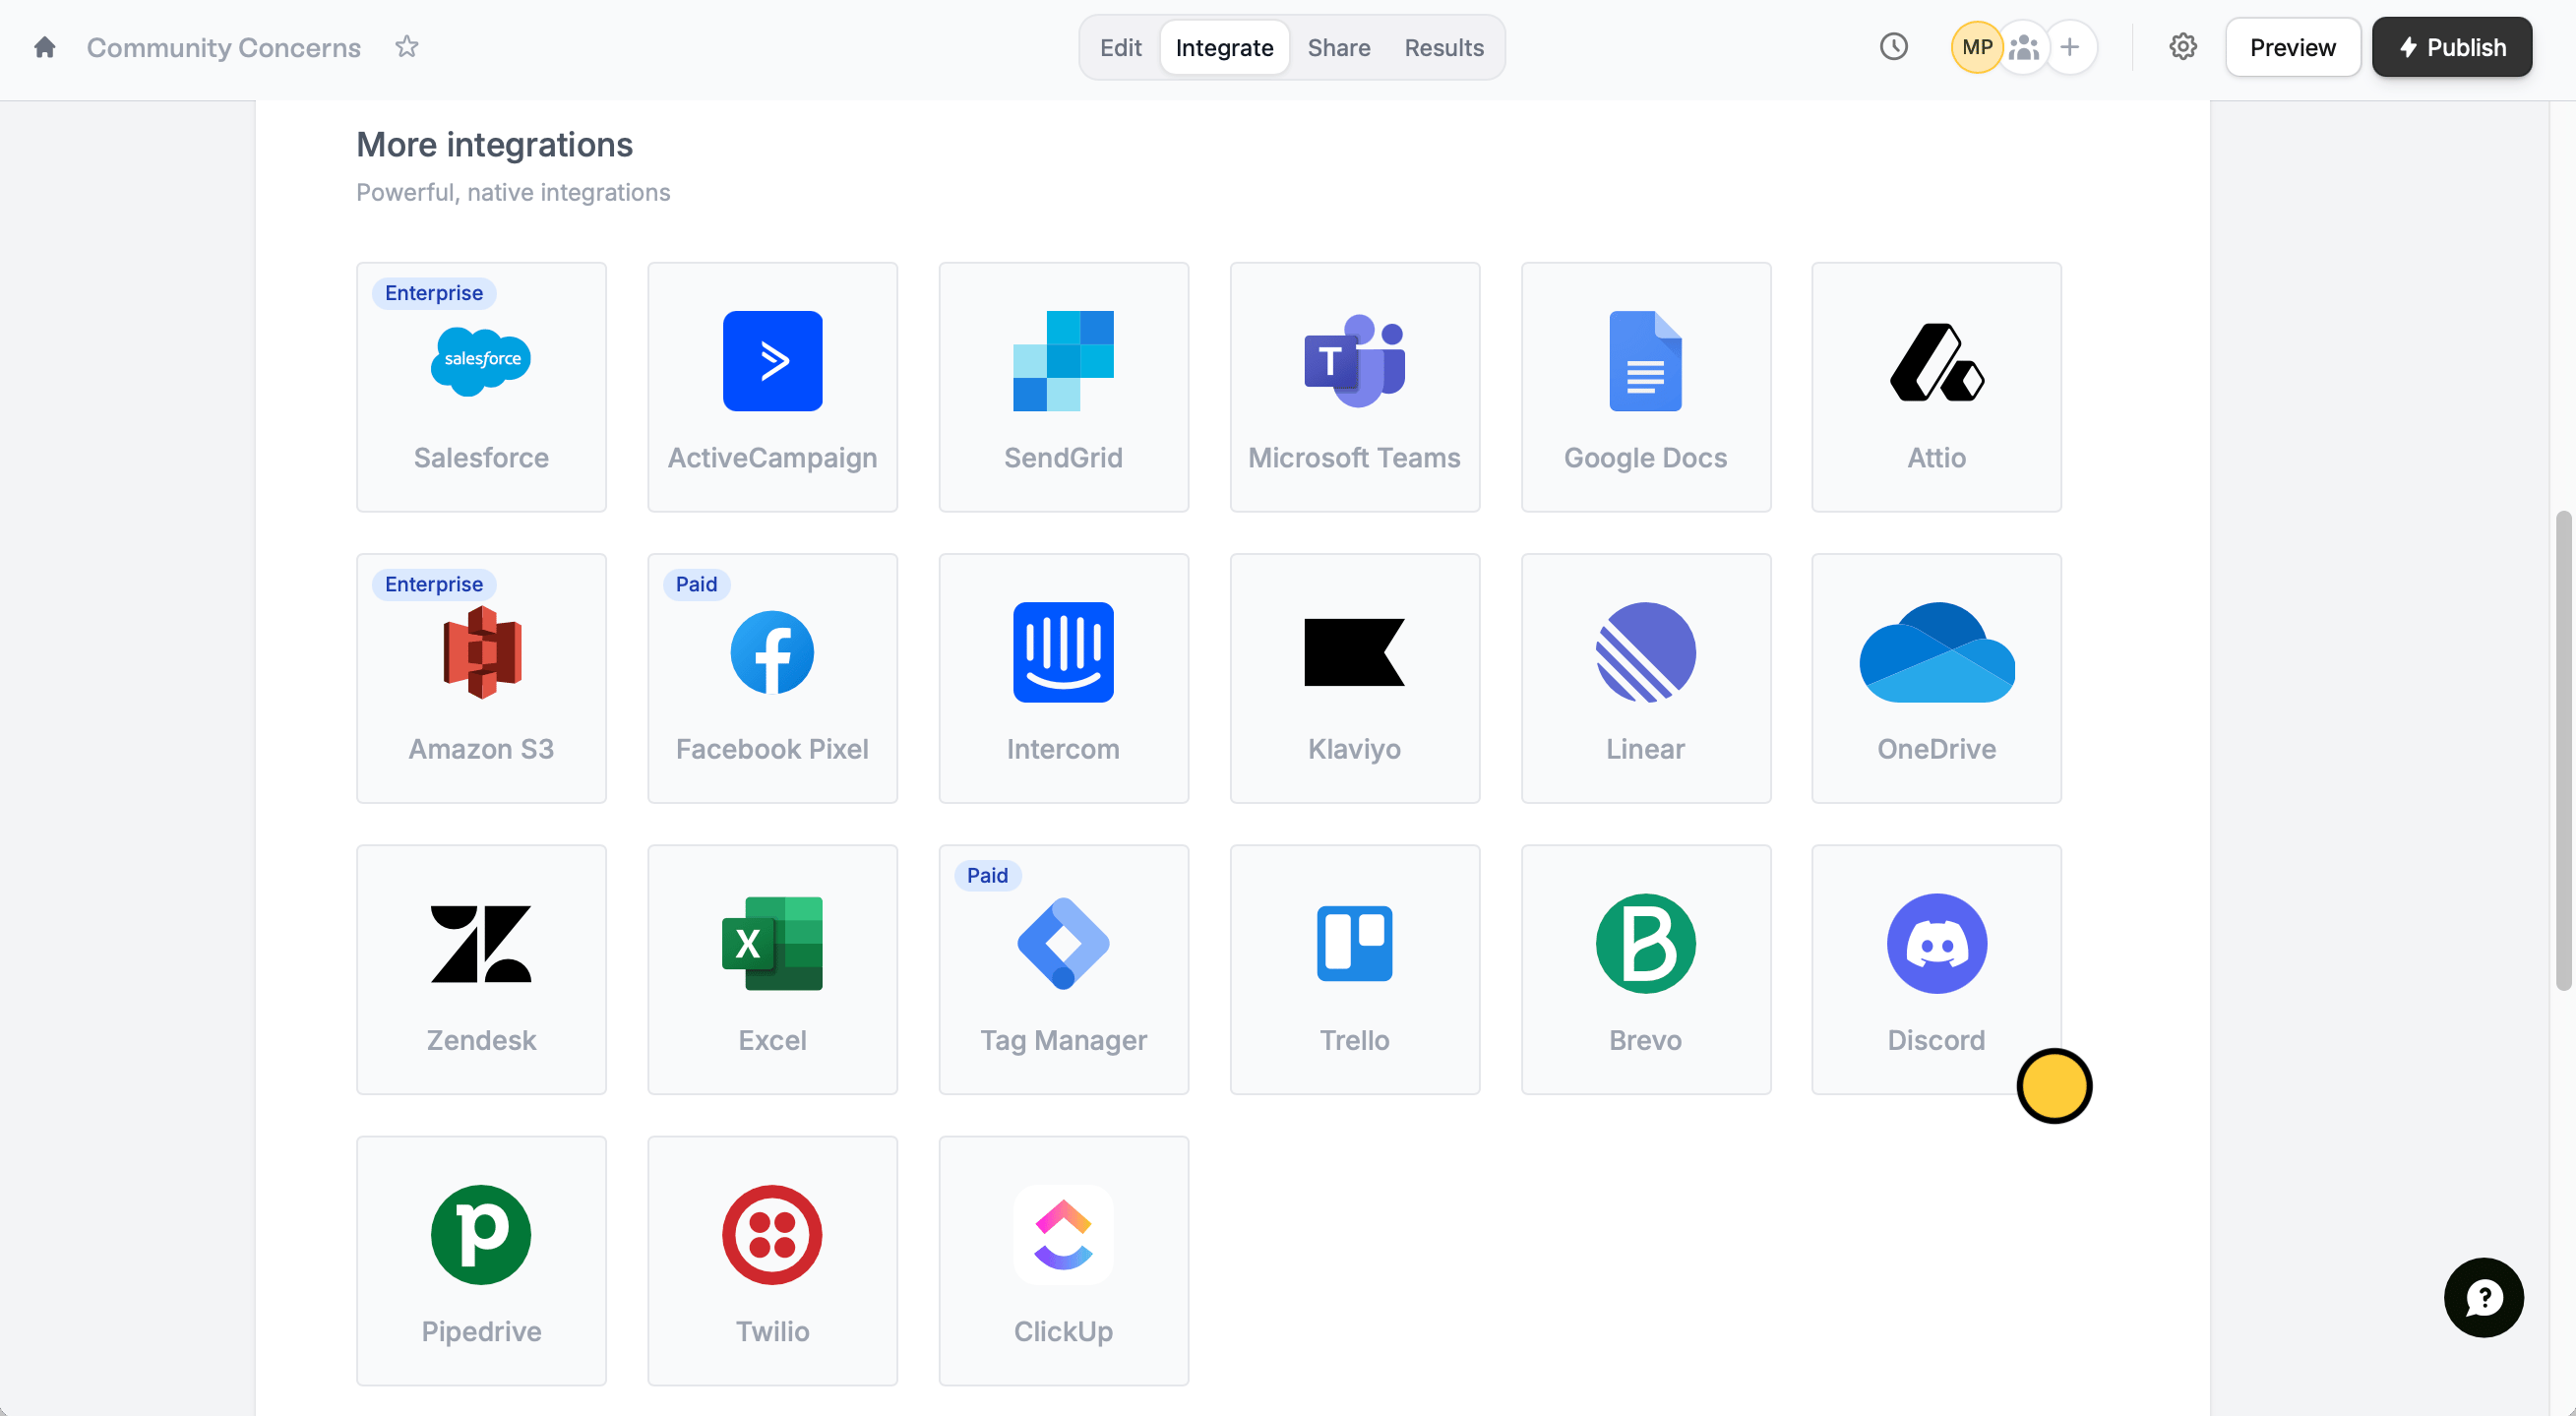Click the Enterprise badge on Salesforce
Image resolution: width=2576 pixels, height=1416 pixels.
pos(434,293)
